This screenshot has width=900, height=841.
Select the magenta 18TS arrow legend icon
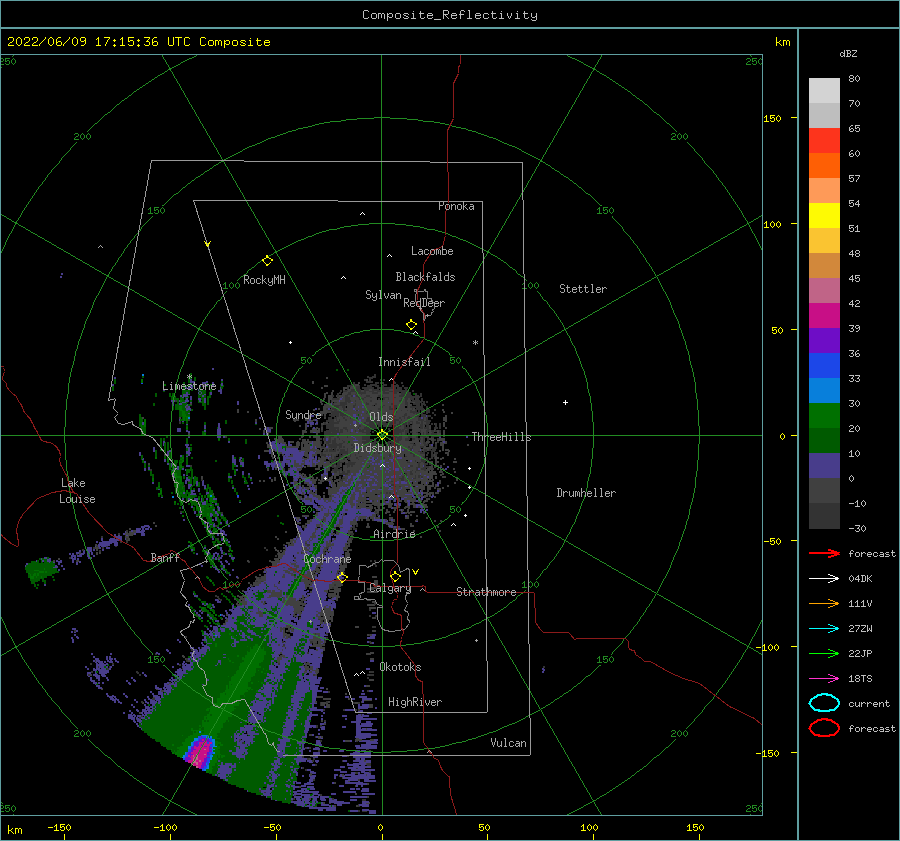[824, 679]
